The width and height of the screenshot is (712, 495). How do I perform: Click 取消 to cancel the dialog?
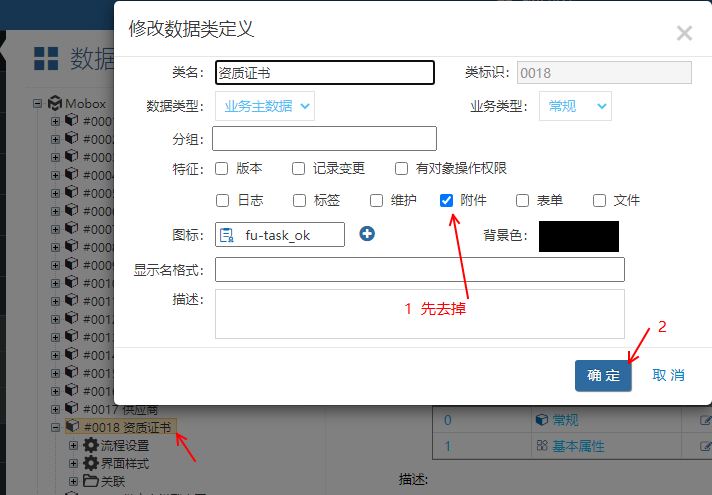click(x=668, y=375)
